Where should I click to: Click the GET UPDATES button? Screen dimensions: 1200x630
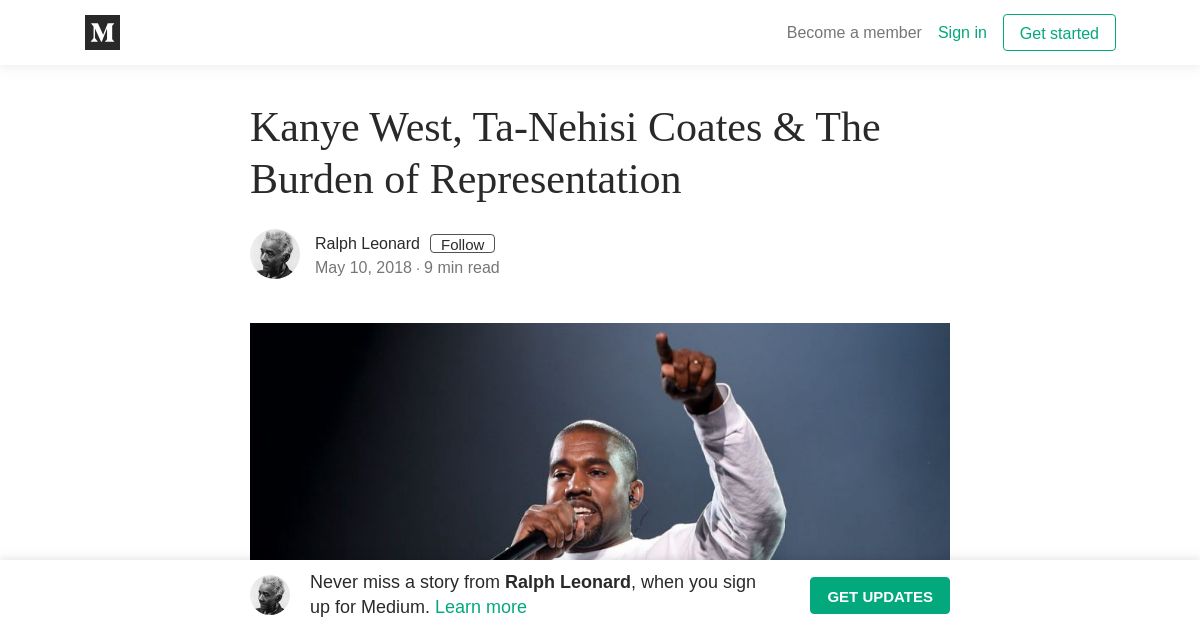880,596
